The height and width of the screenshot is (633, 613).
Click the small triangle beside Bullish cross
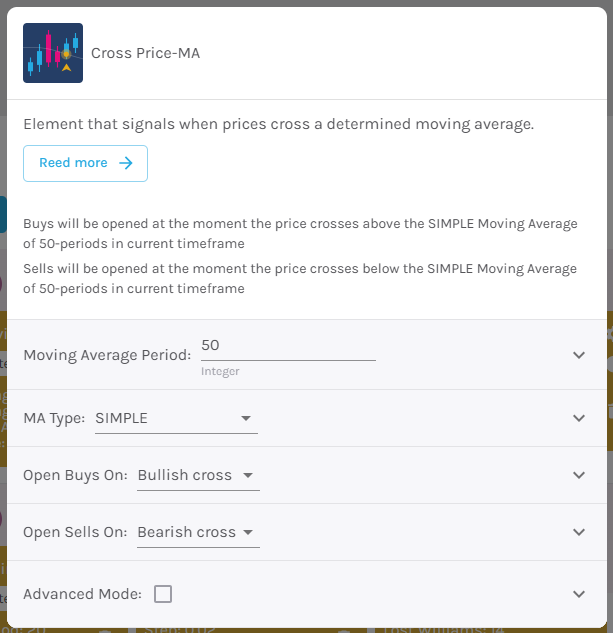coord(248,475)
